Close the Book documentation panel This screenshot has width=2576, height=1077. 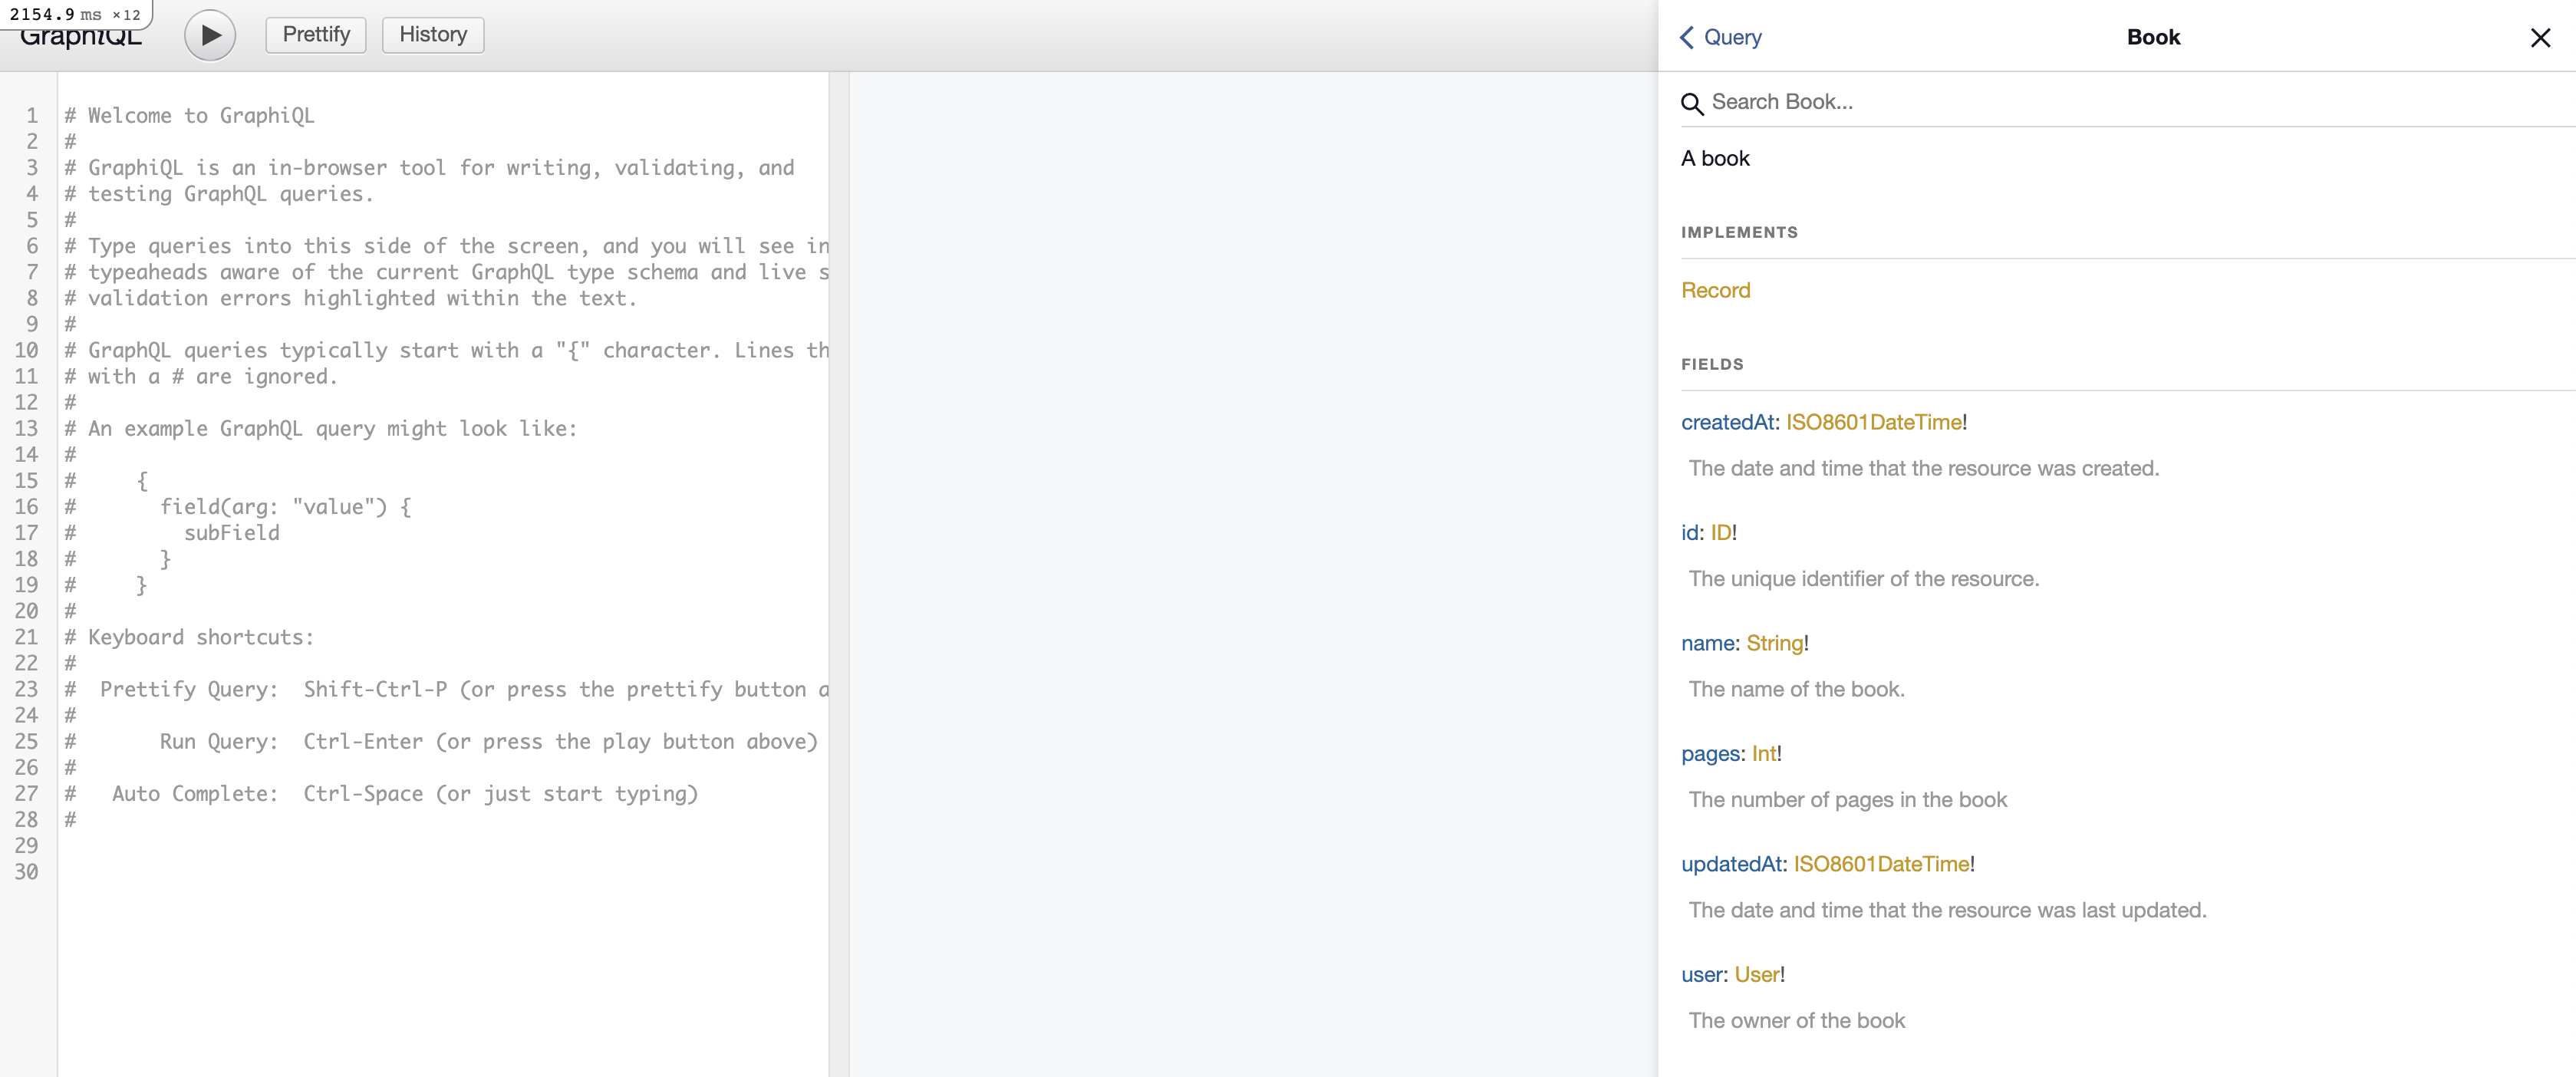click(2540, 38)
